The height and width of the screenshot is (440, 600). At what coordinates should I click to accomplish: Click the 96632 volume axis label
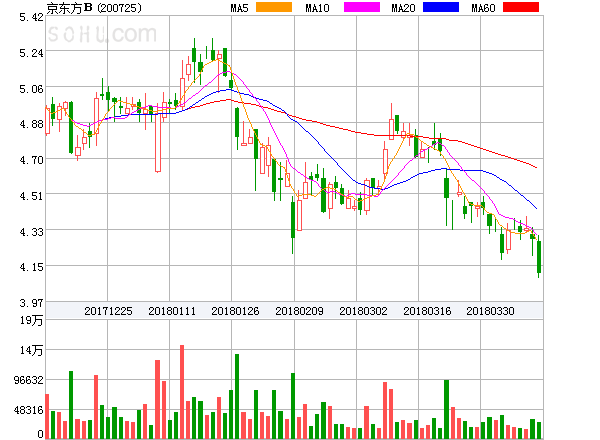pos(29,380)
